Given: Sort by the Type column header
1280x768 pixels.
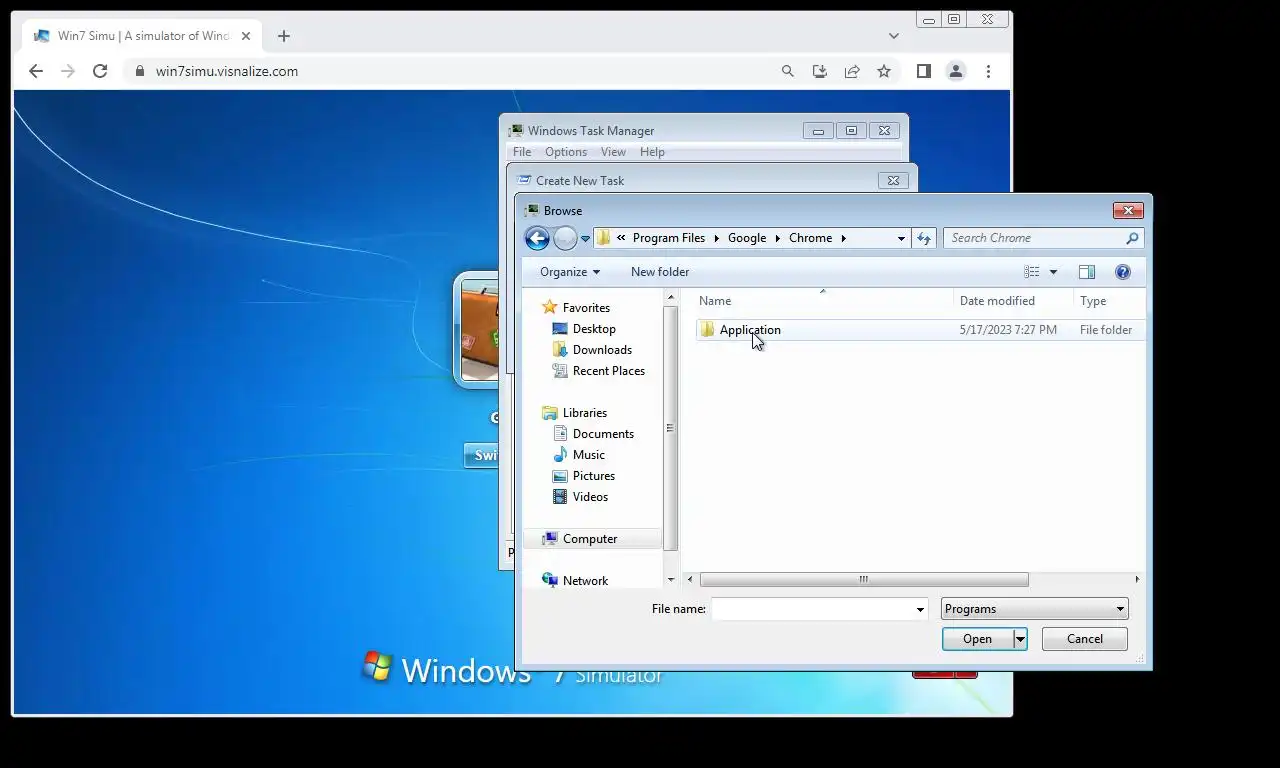Looking at the screenshot, I should (x=1093, y=301).
